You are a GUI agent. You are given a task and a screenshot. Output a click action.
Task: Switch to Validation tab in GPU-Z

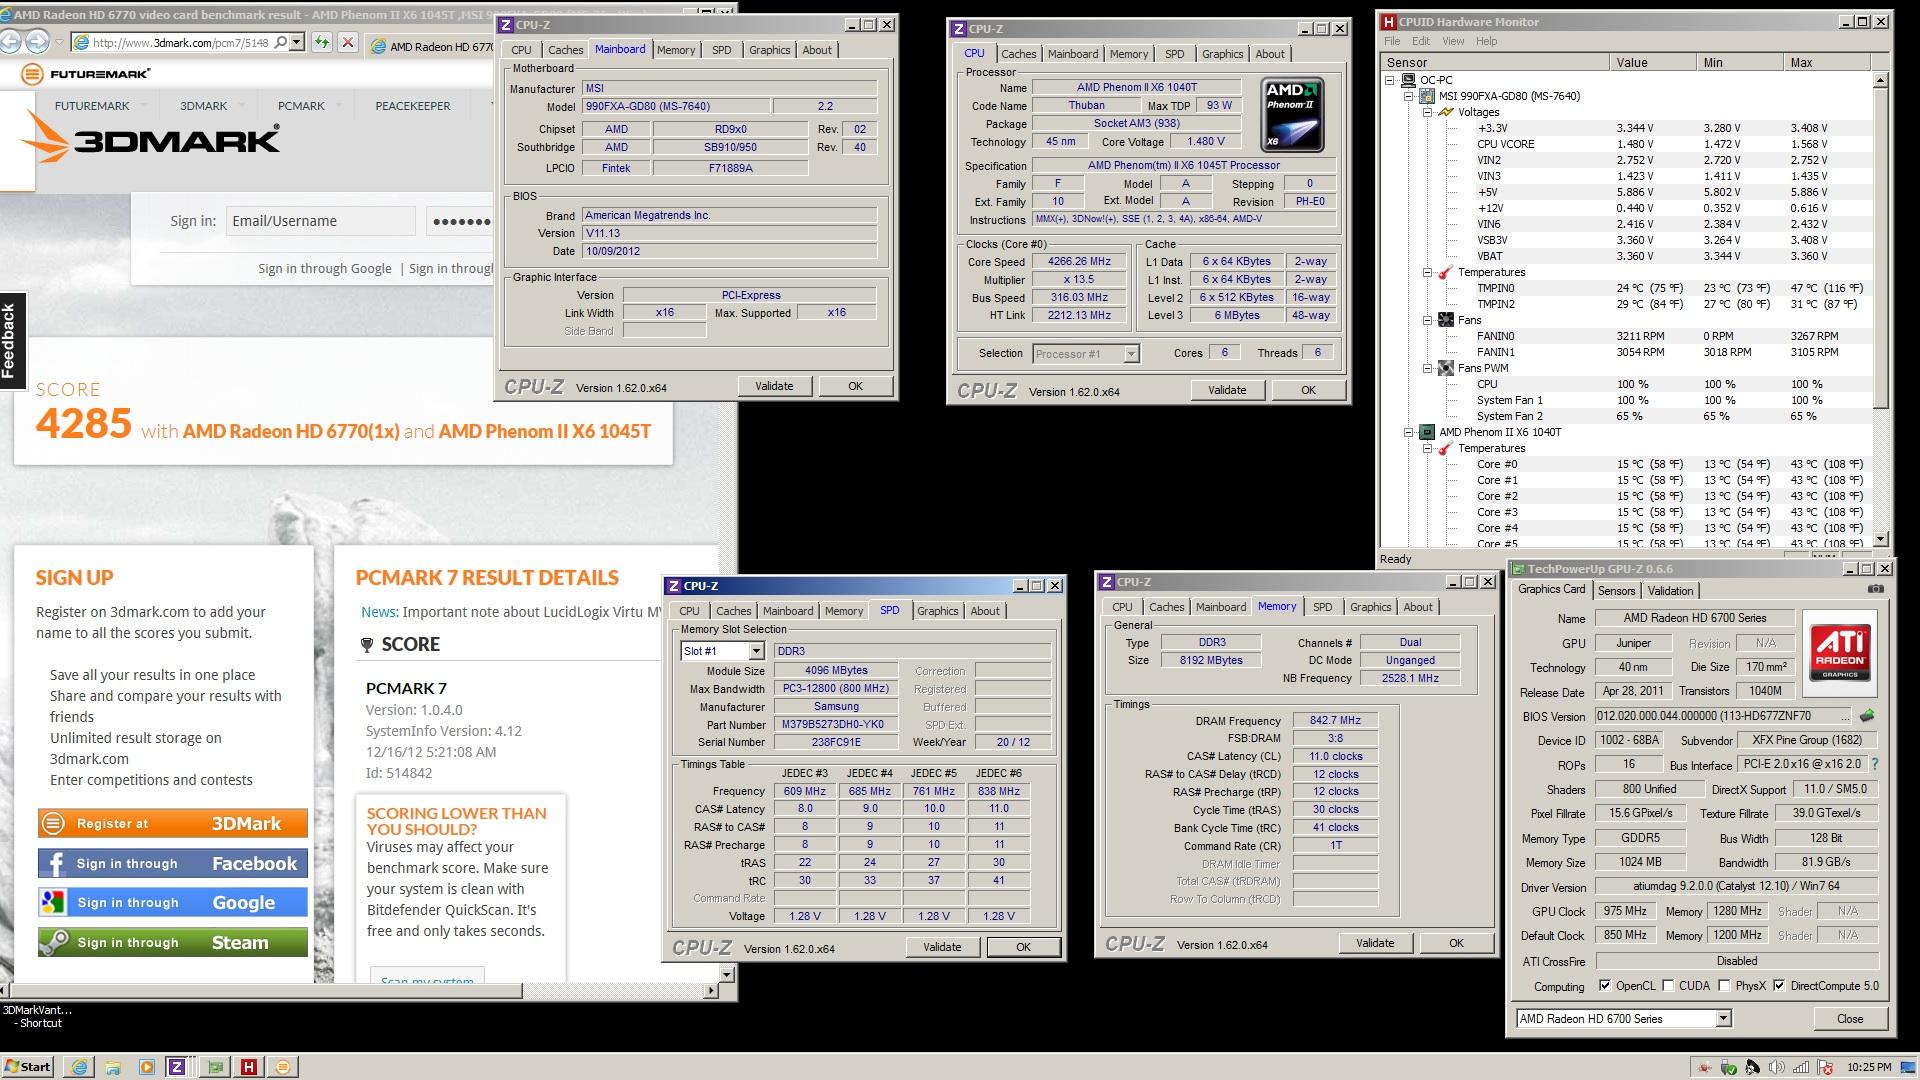pyautogui.click(x=1670, y=591)
